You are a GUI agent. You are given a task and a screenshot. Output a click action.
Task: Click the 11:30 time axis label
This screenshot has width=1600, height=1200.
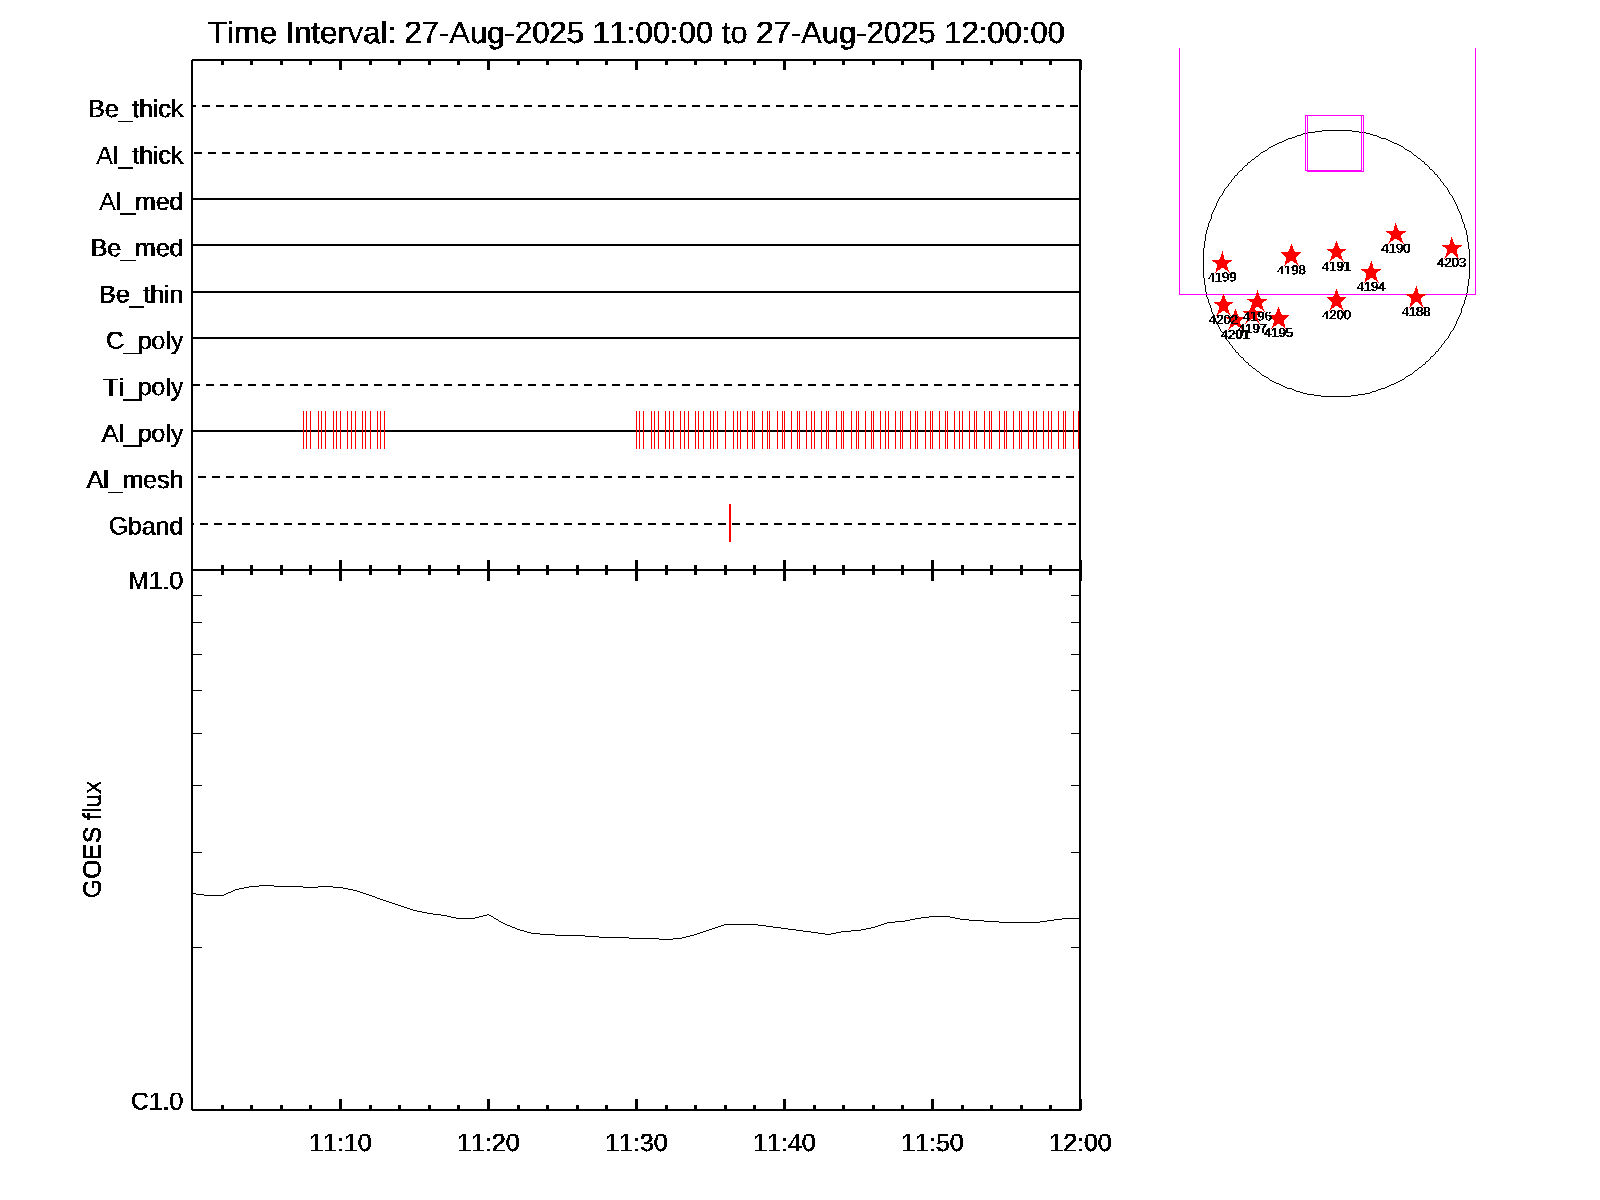(636, 1143)
